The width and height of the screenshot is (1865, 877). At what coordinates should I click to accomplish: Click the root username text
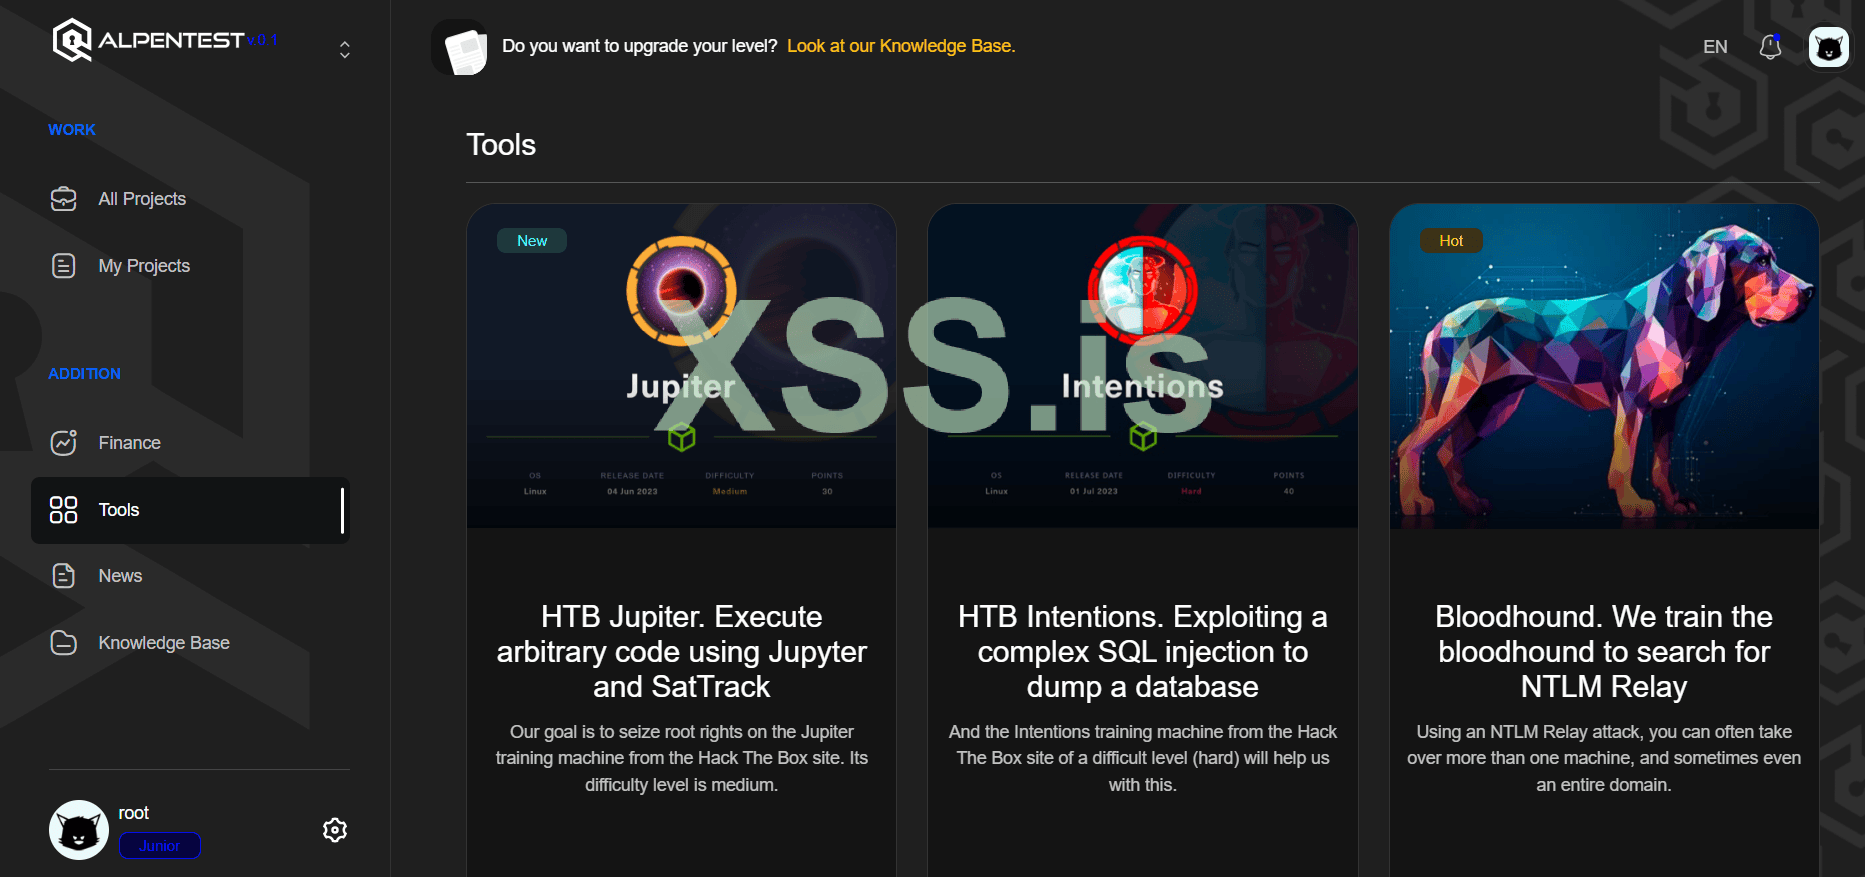(134, 813)
